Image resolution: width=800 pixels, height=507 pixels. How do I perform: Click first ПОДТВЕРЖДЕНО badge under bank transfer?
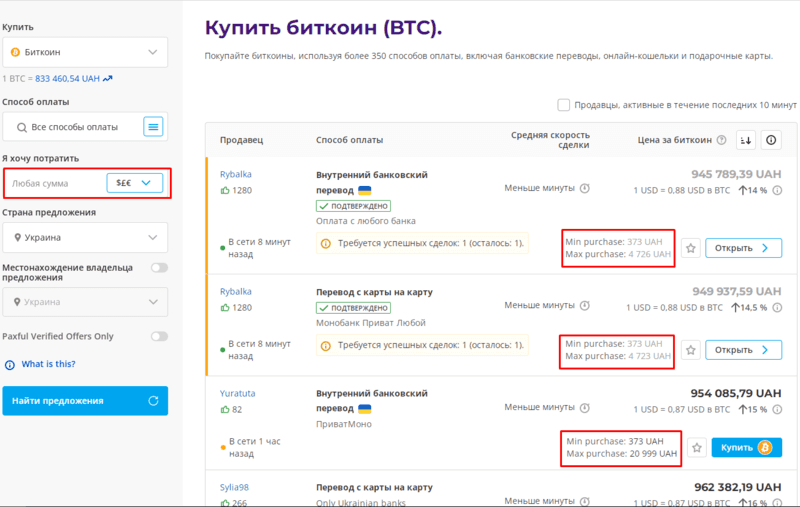[x=353, y=206]
